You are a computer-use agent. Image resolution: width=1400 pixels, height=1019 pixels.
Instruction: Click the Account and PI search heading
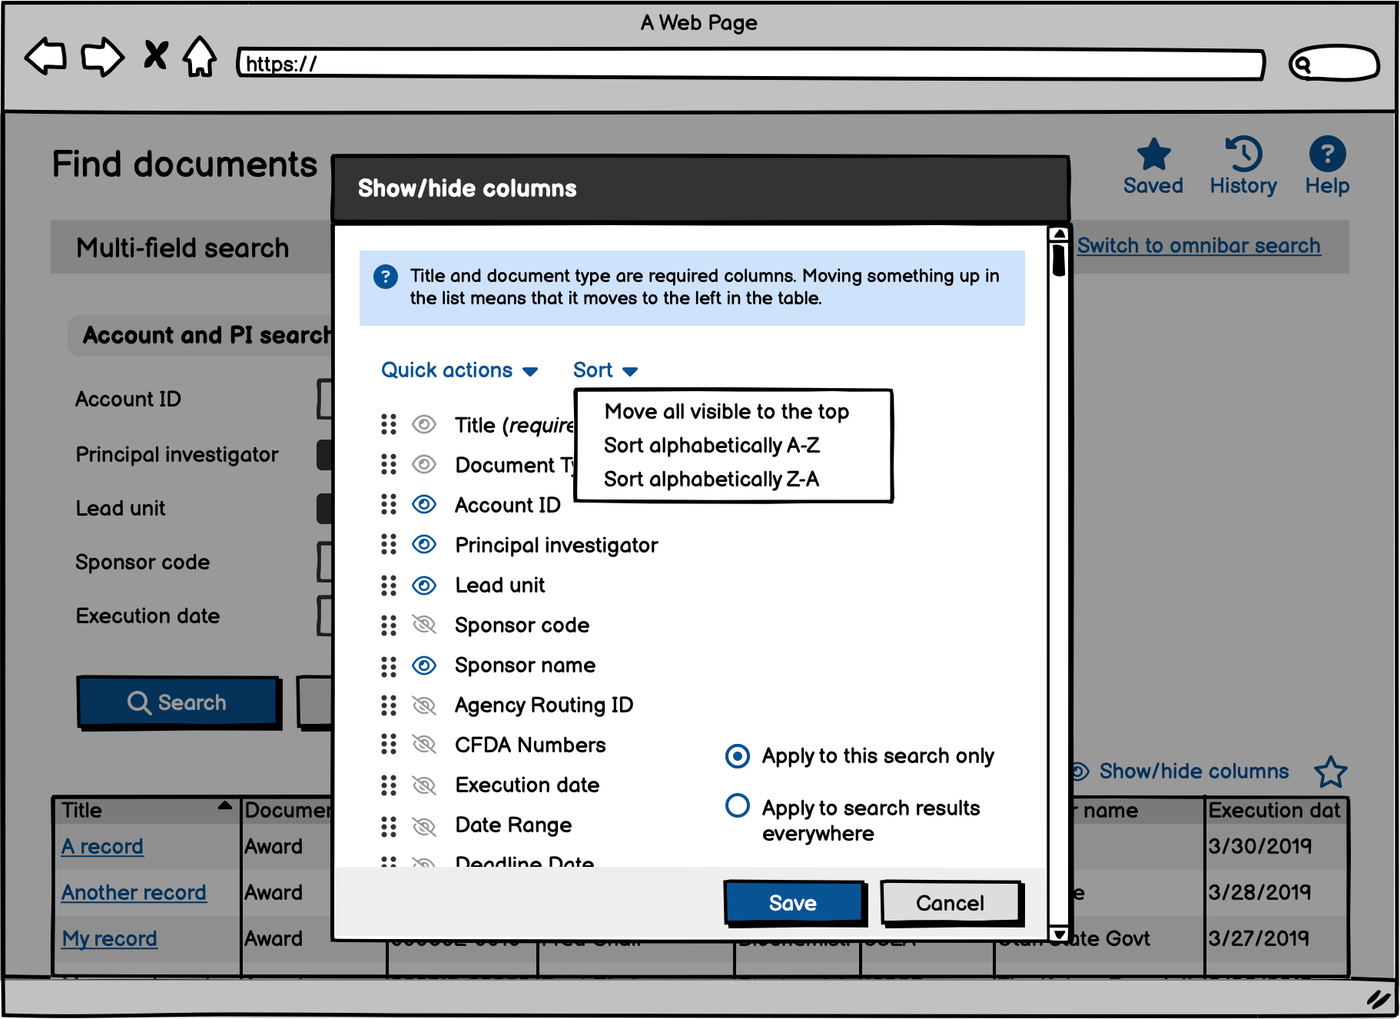click(x=207, y=336)
